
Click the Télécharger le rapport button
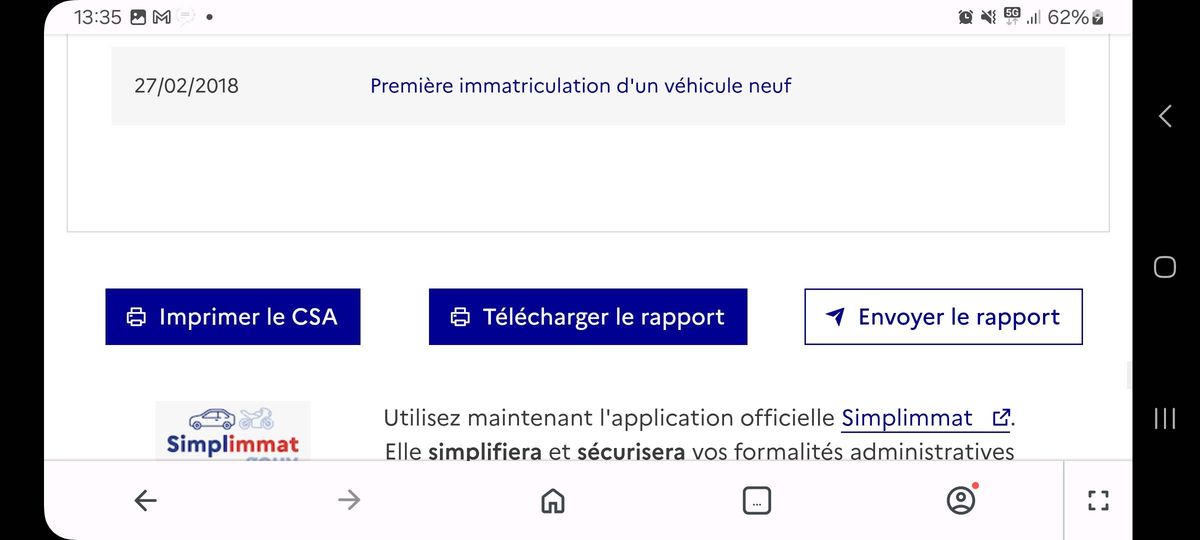click(x=588, y=317)
